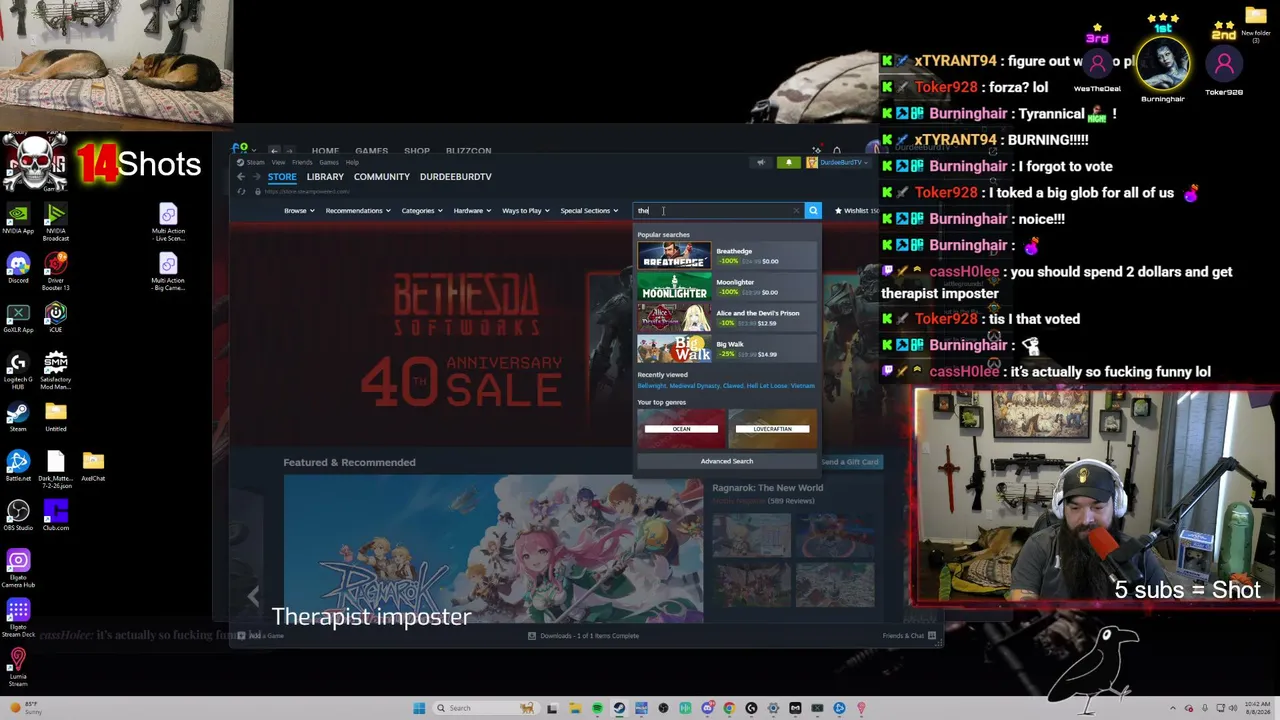
Task: Open the Club.com desktop shortcut
Action: coord(56,514)
